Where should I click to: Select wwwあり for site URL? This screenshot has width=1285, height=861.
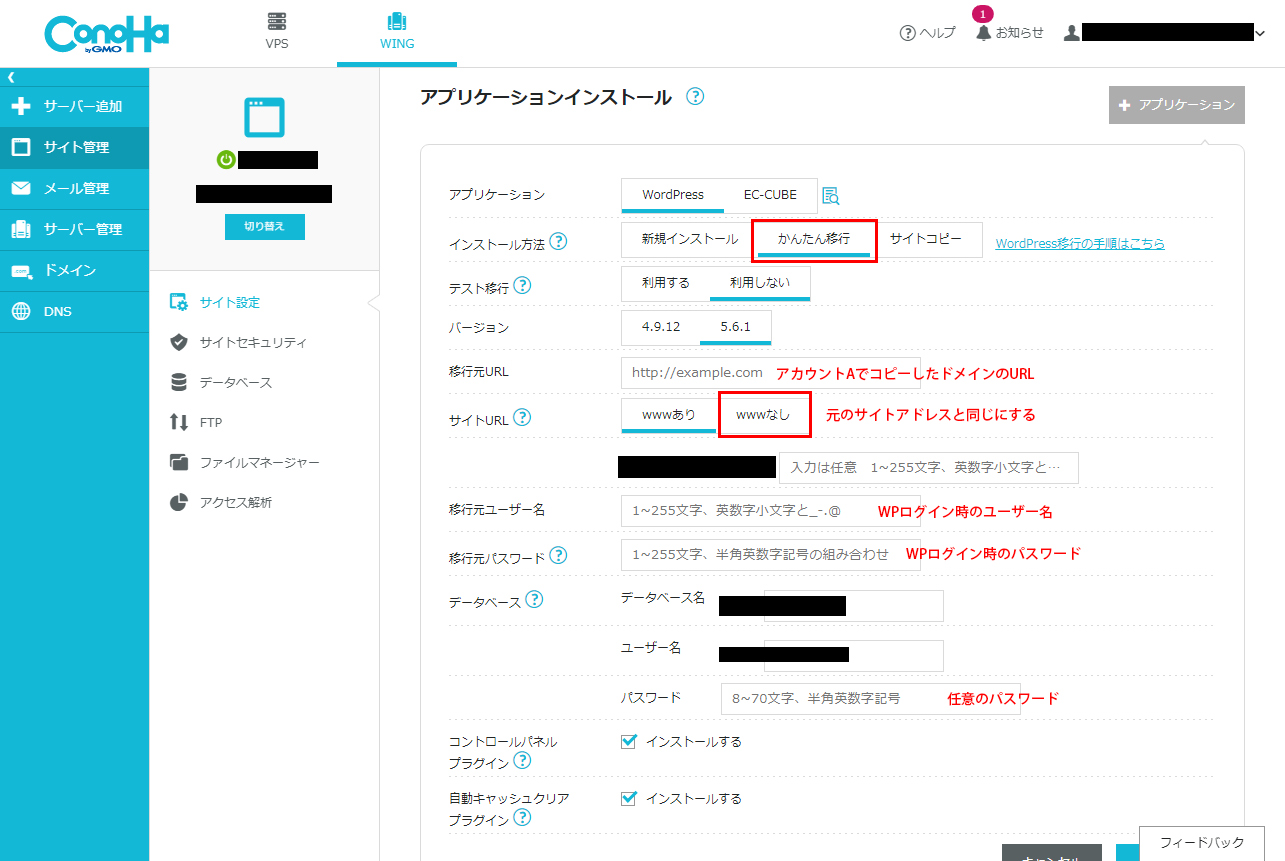(x=669, y=415)
